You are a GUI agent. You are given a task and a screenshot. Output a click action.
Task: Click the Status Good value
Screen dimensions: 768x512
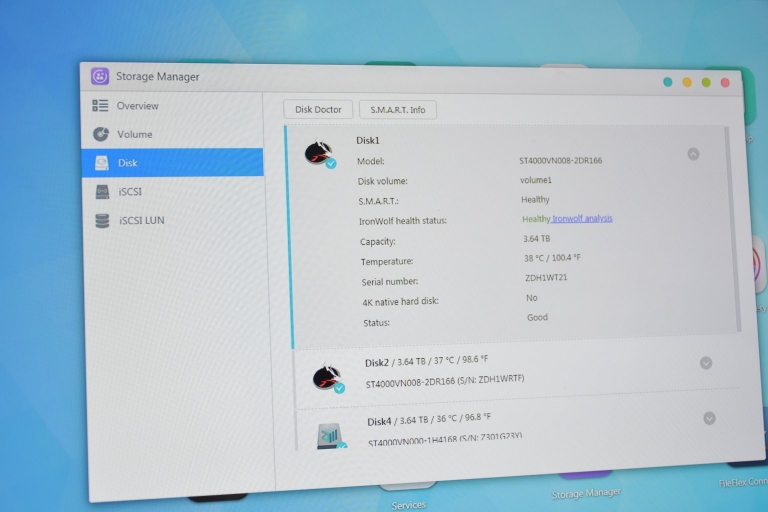(x=537, y=317)
